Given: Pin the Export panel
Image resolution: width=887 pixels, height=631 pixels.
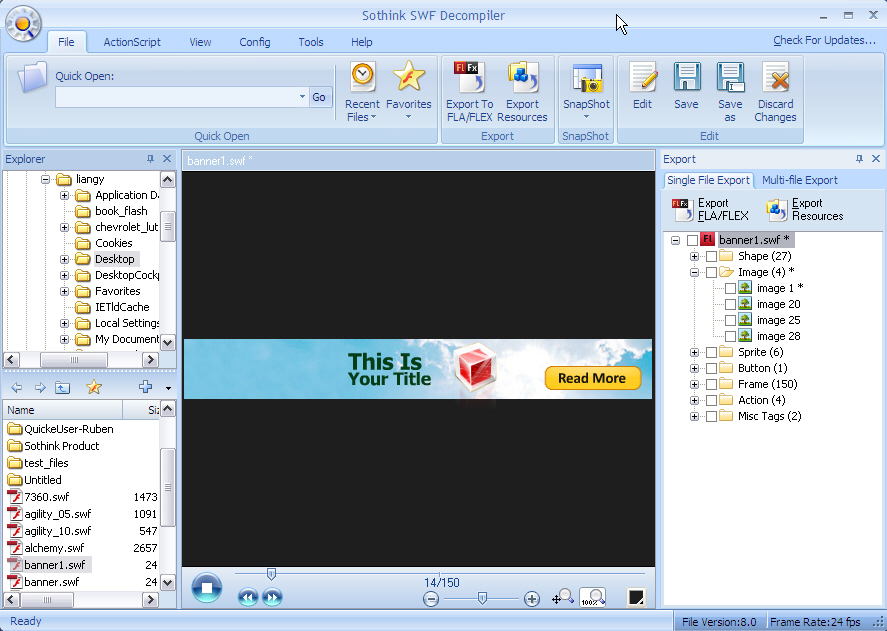Looking at the screenshot, I should point(859,159).
